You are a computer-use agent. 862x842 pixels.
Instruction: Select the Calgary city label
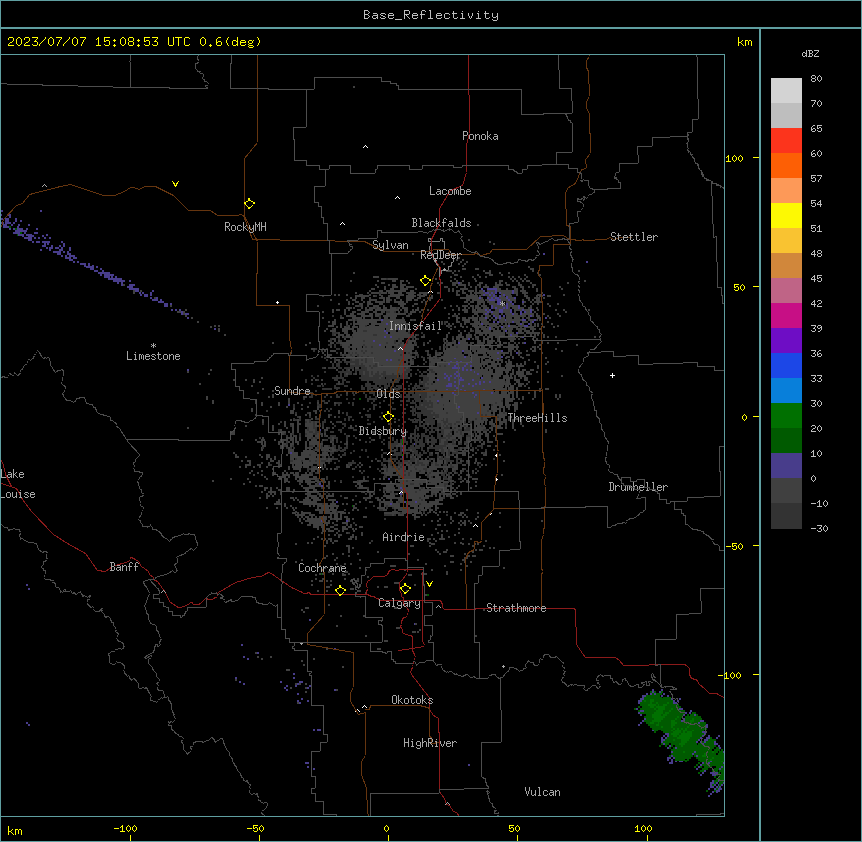tap(399, 603)
